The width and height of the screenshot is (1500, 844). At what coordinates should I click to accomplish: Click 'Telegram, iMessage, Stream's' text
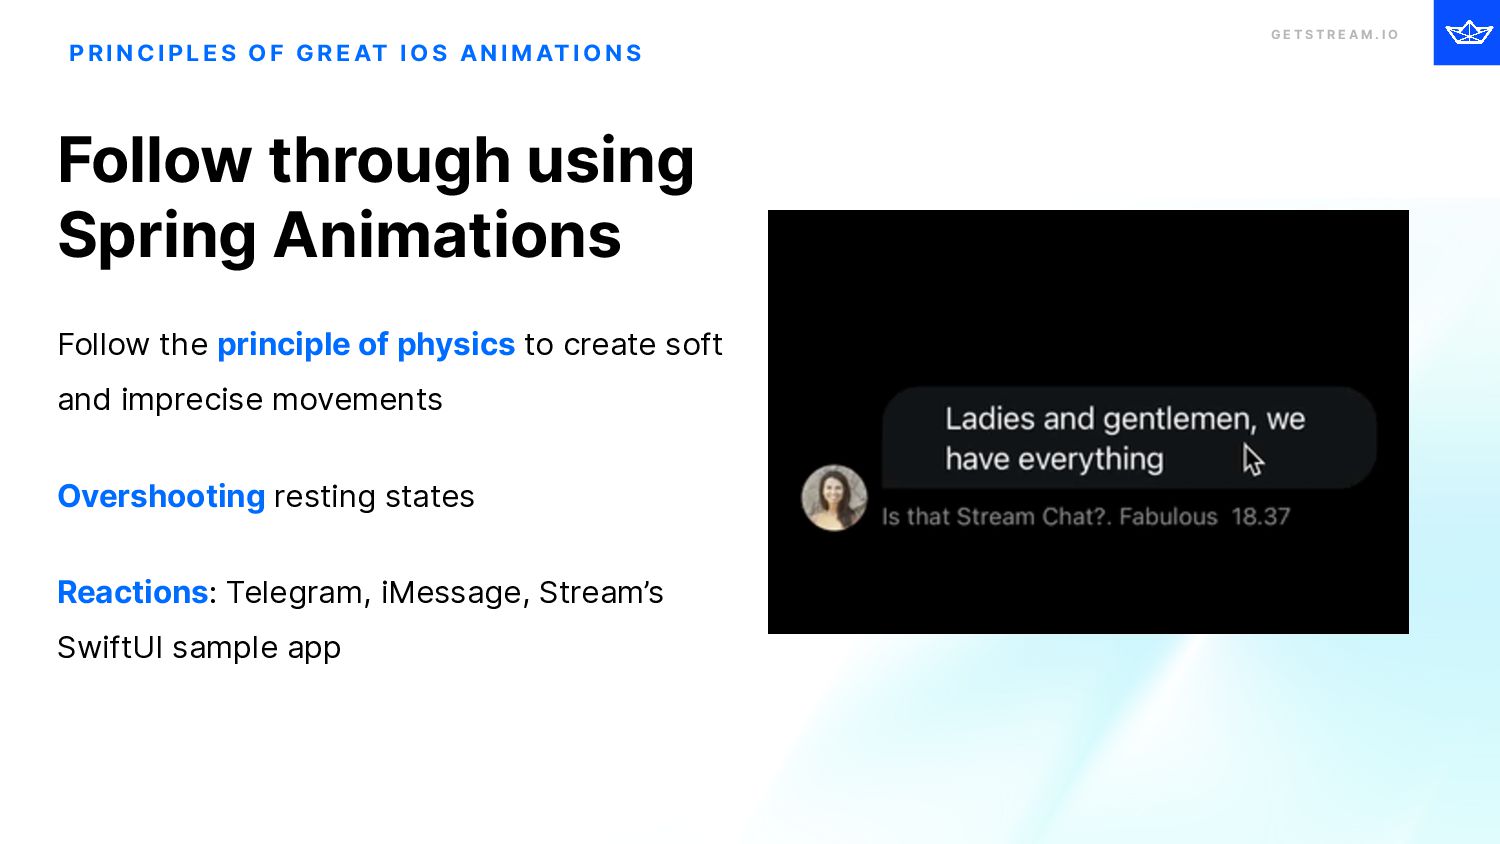click(x=445, y=592)
